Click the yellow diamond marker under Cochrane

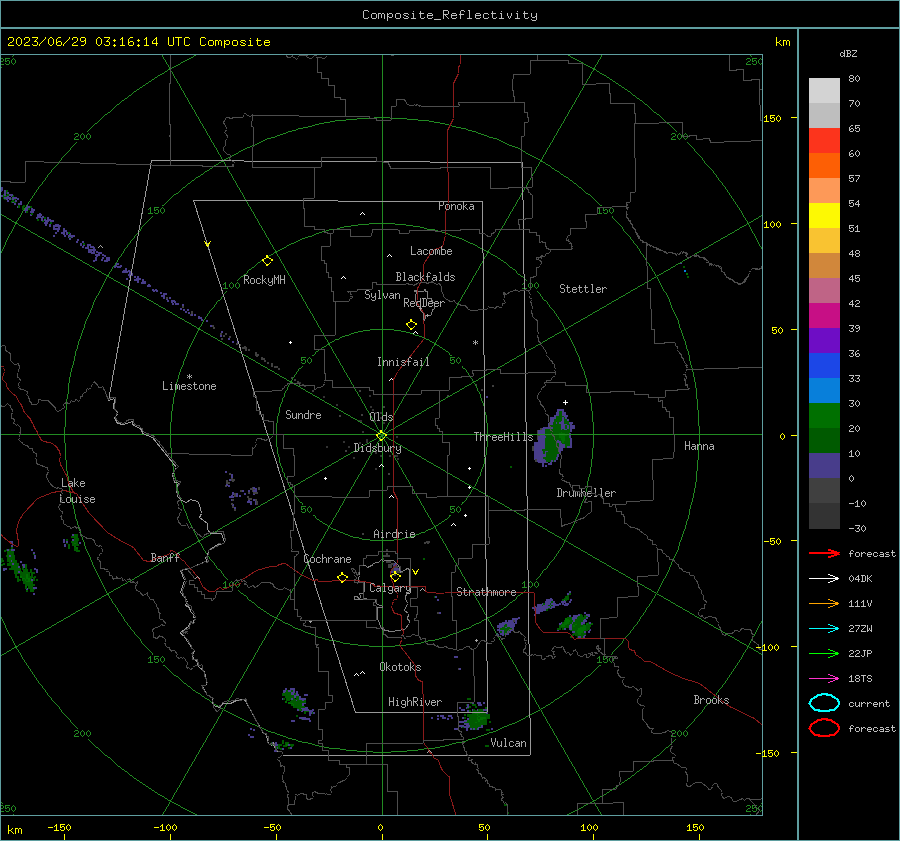[x=342, y=578]
